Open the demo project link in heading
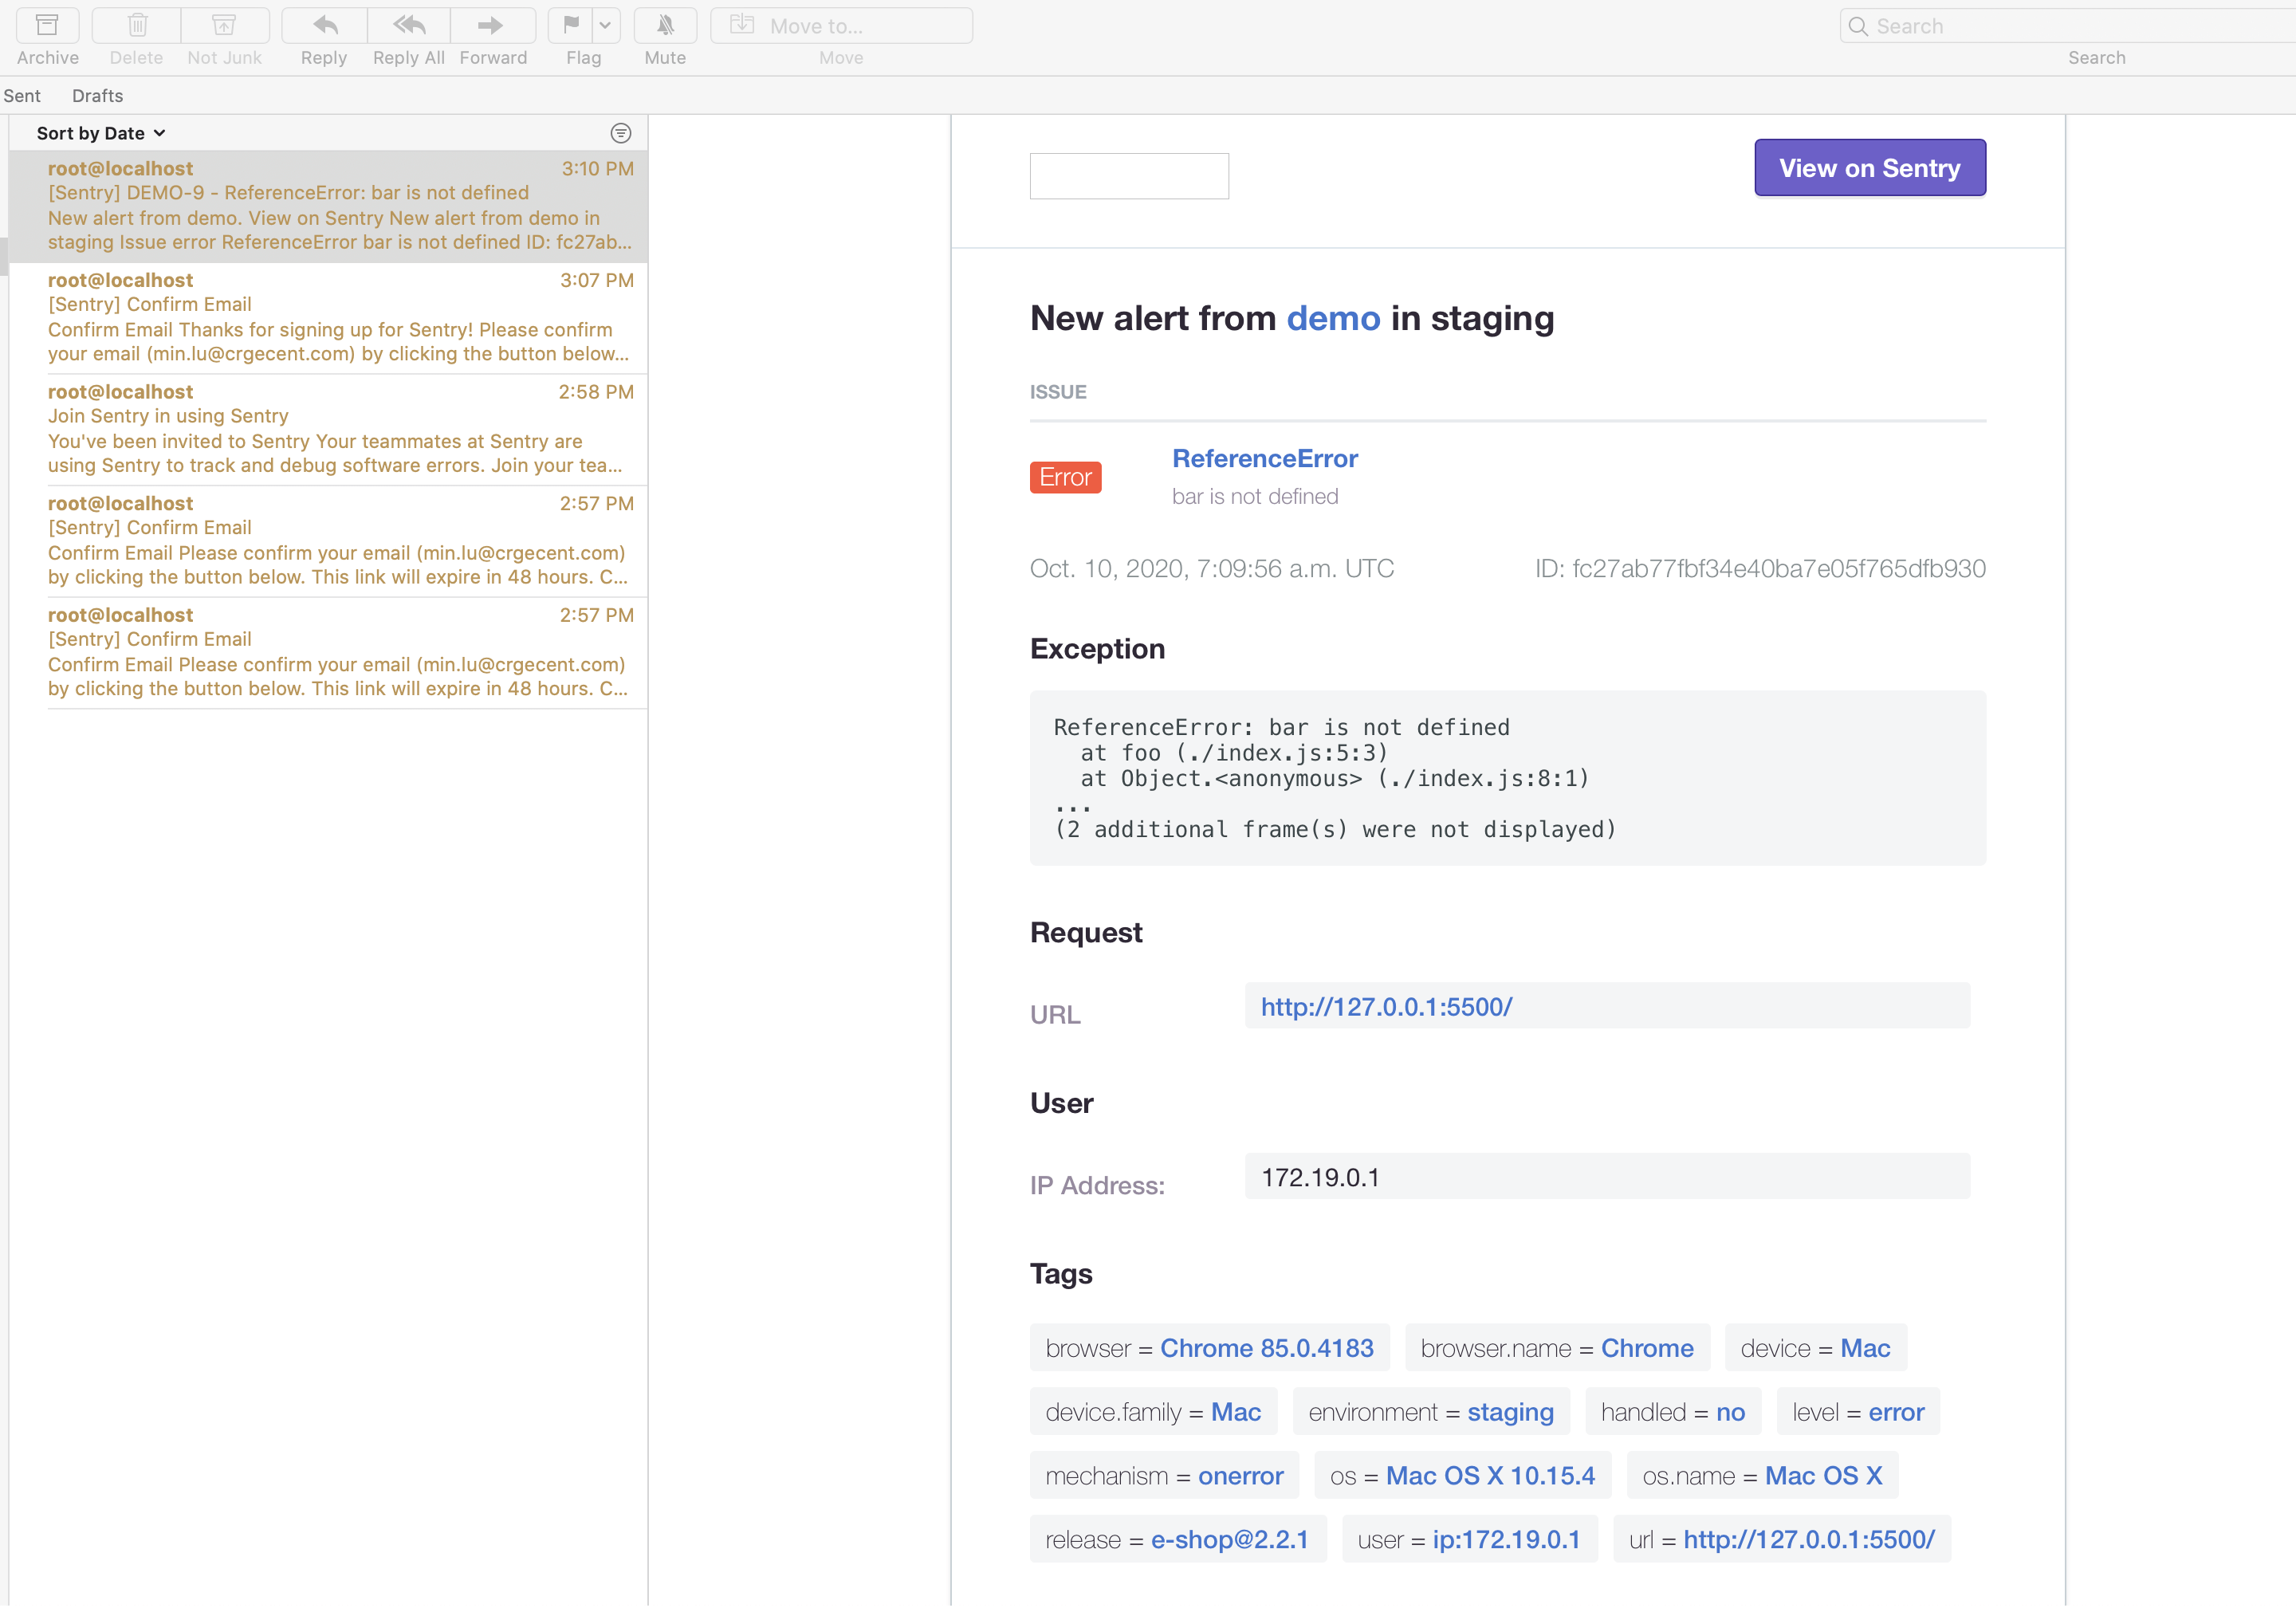This screenshot has width=2296, height=1612. (1333, 319)
